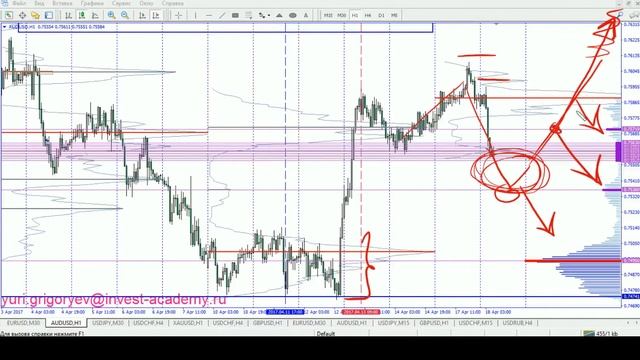
Task: Click the first toolbar icon, new chart
Action: [x=9, y=16]
